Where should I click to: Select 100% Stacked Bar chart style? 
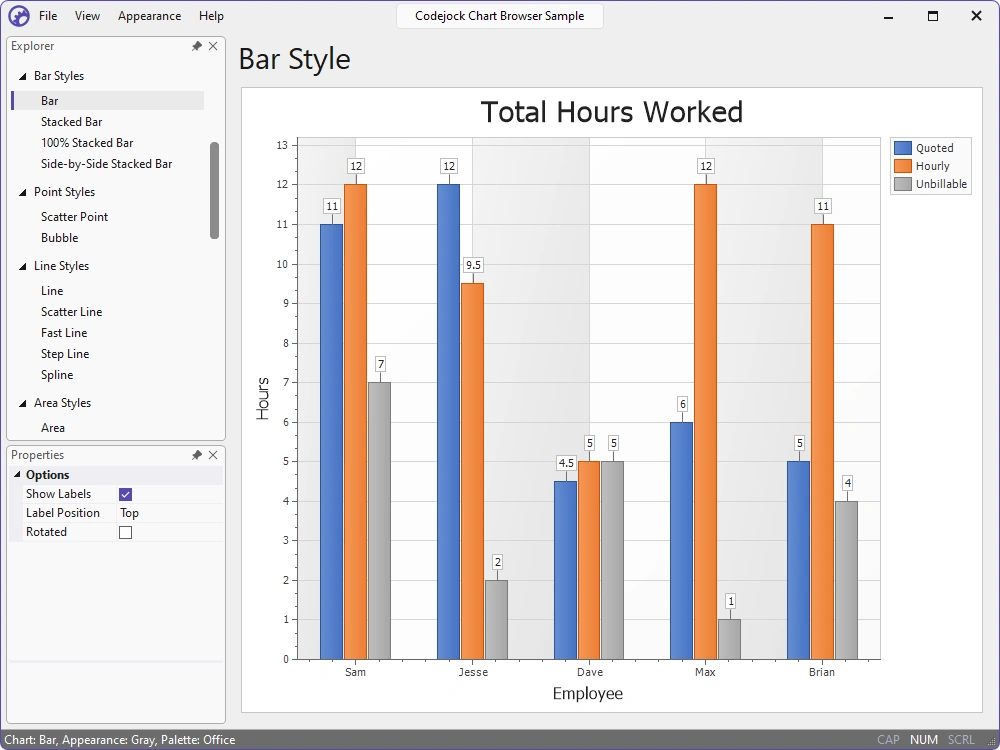(87, 143)
